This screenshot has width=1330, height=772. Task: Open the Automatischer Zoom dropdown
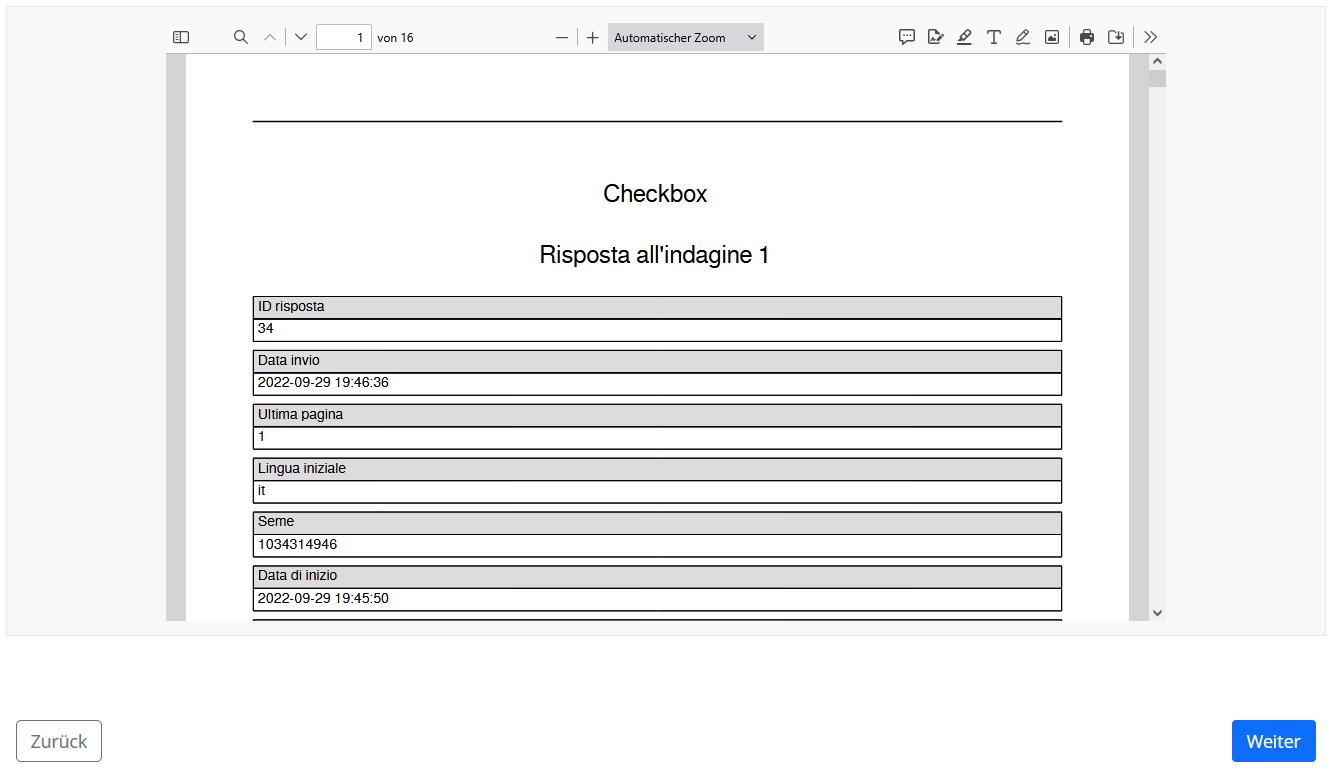(685, 37)
